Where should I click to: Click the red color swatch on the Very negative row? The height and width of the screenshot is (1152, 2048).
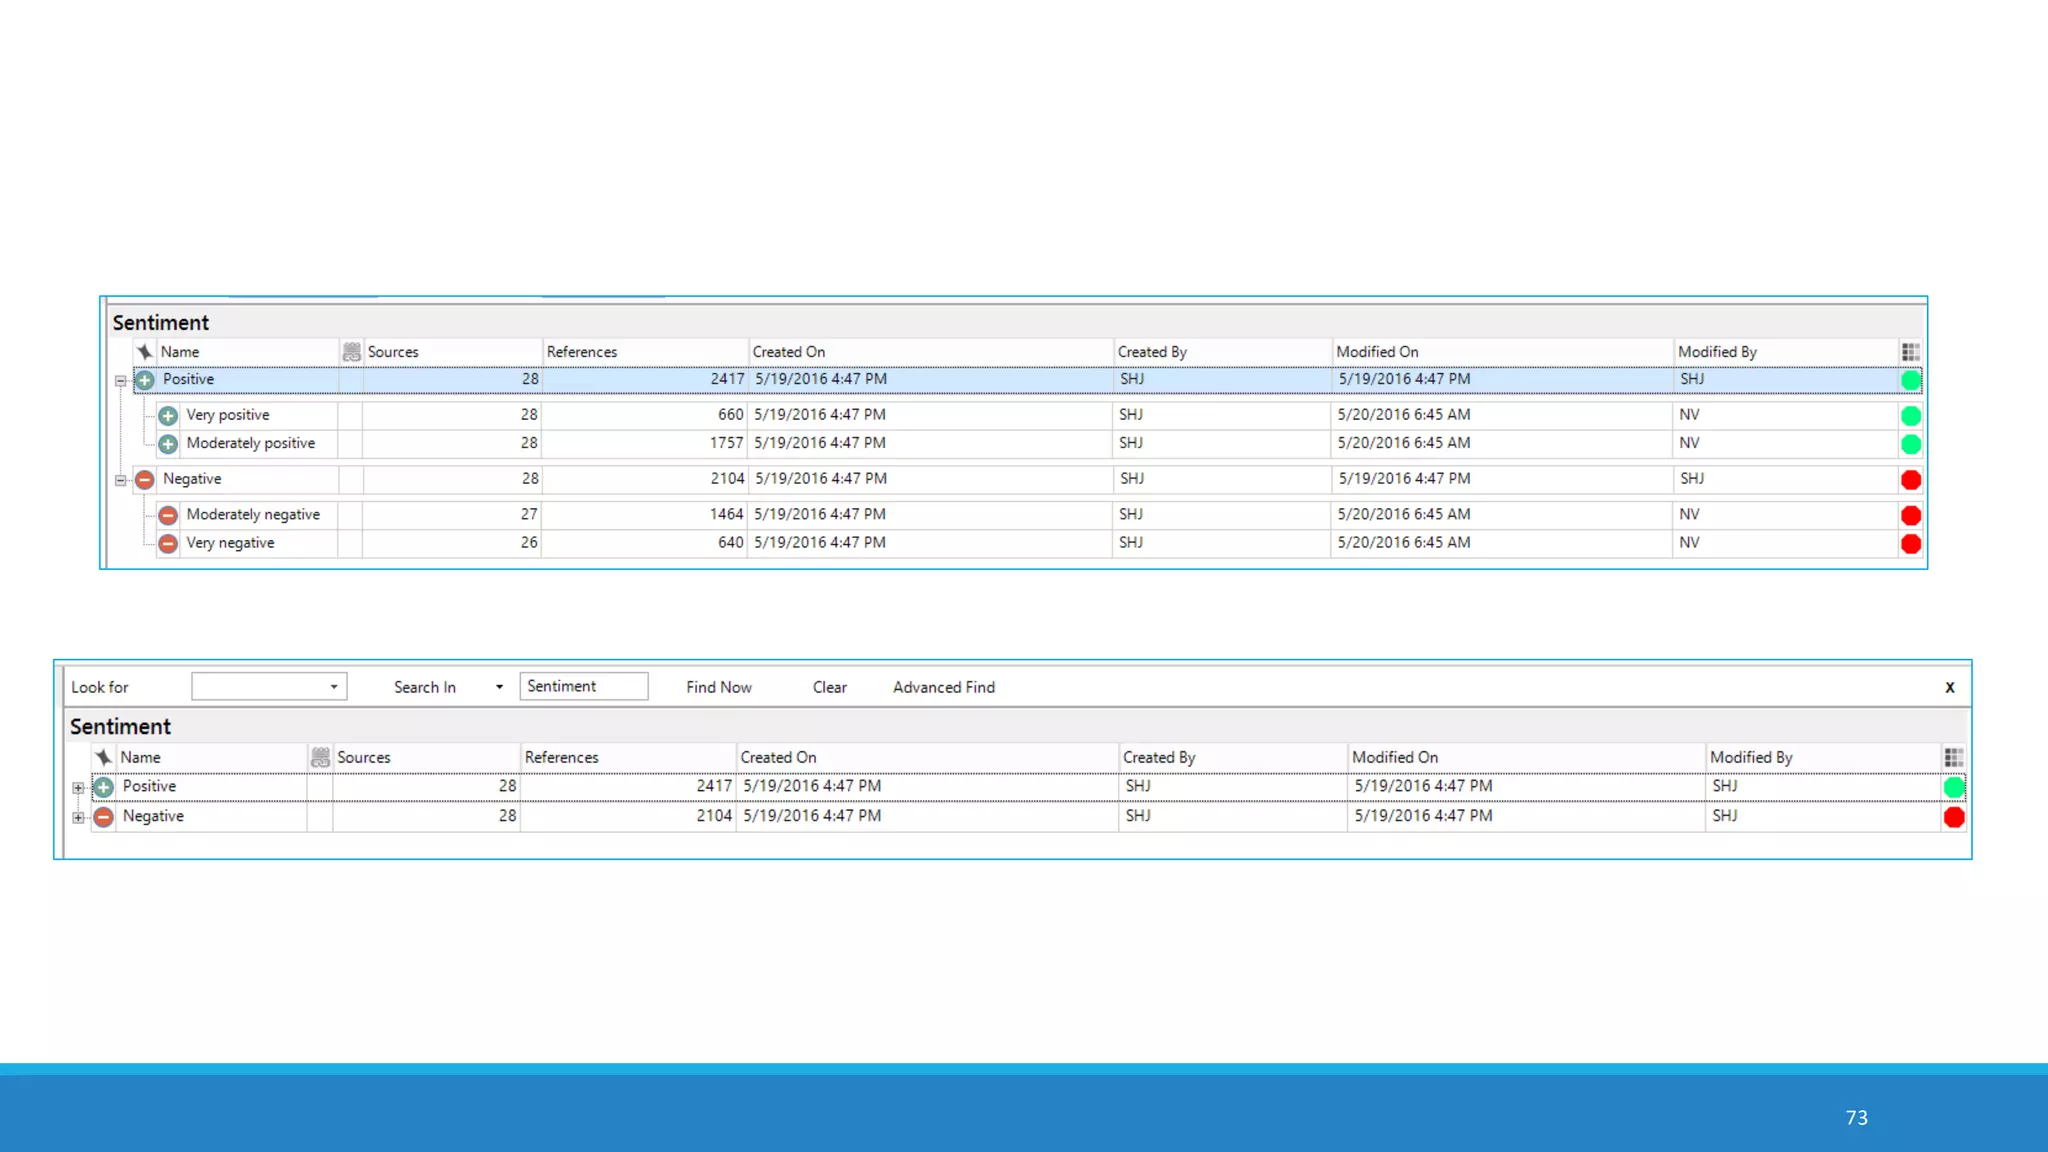(x=1910, y=544)
